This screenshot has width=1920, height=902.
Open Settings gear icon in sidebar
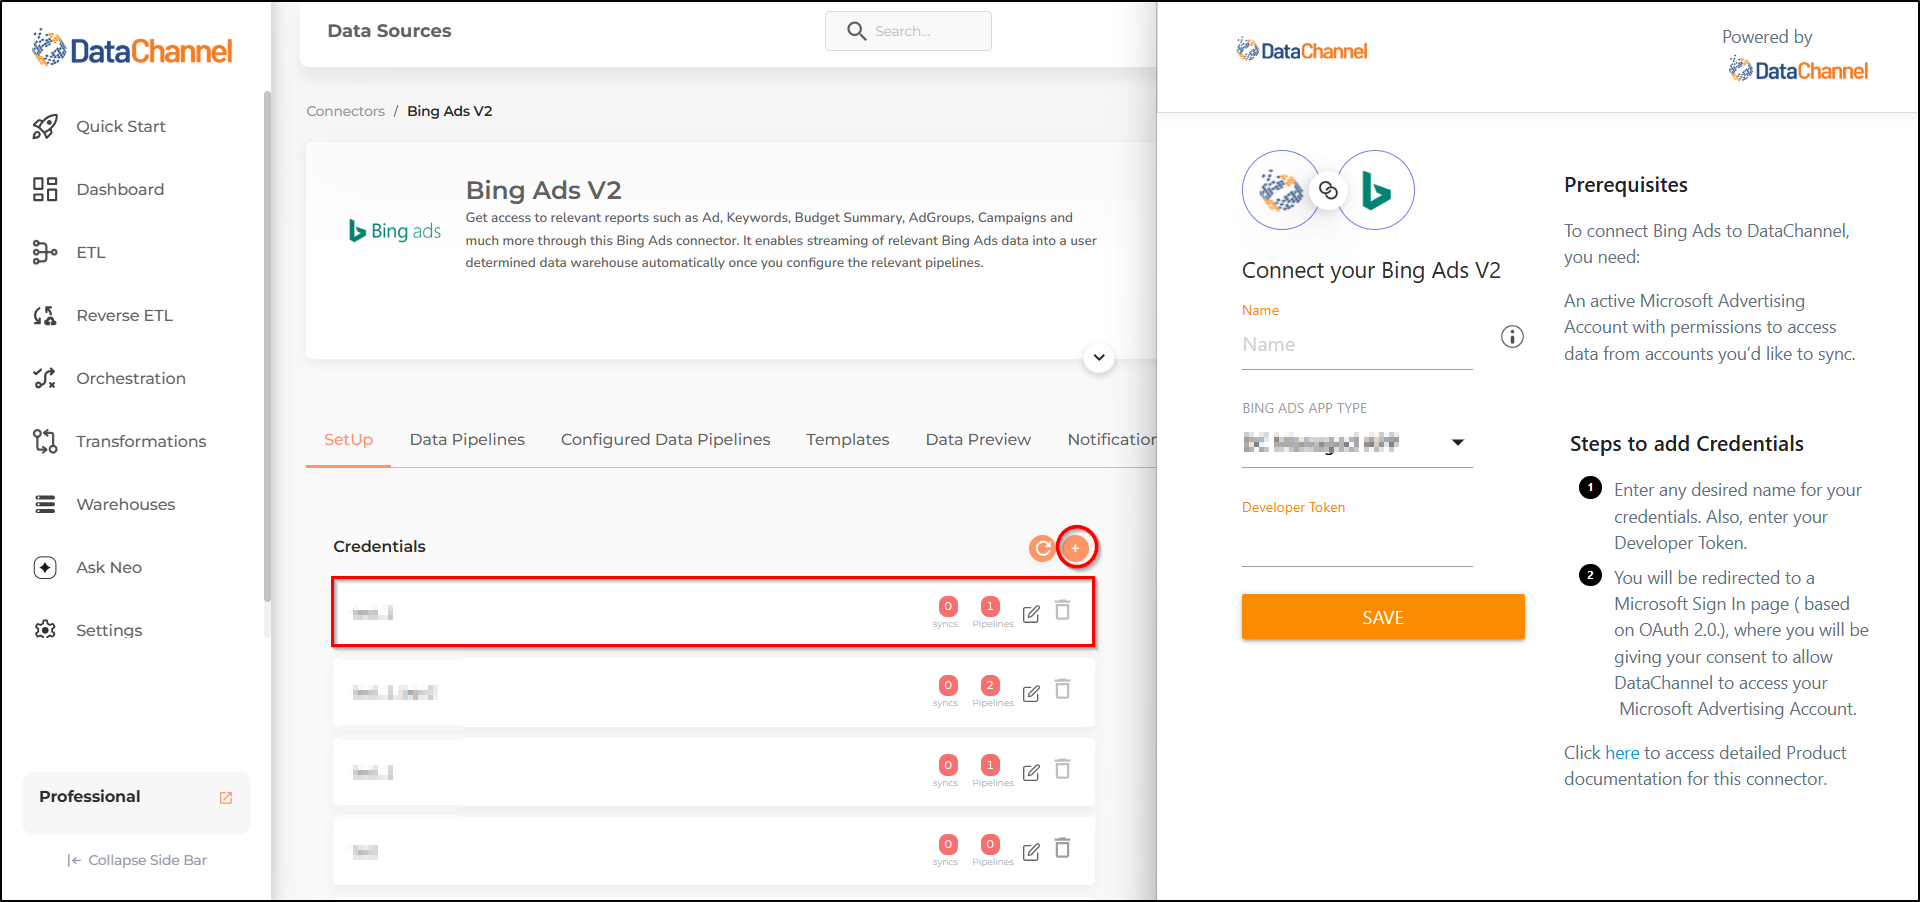pos(45,630)
